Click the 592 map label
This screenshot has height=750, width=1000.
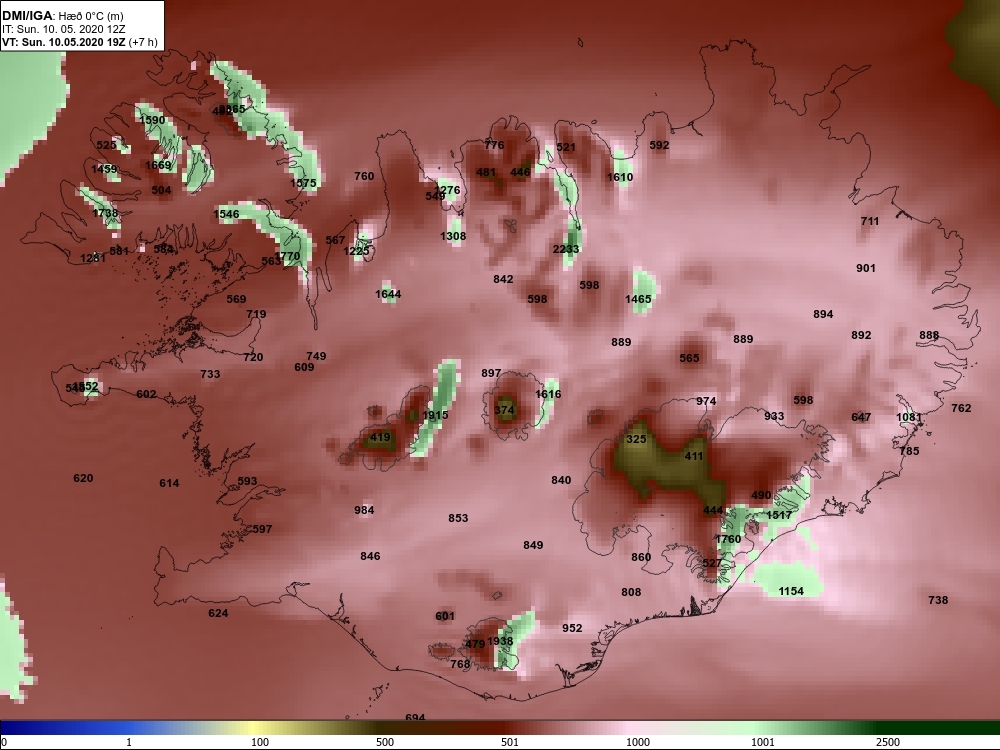click(x=659, y=145)
